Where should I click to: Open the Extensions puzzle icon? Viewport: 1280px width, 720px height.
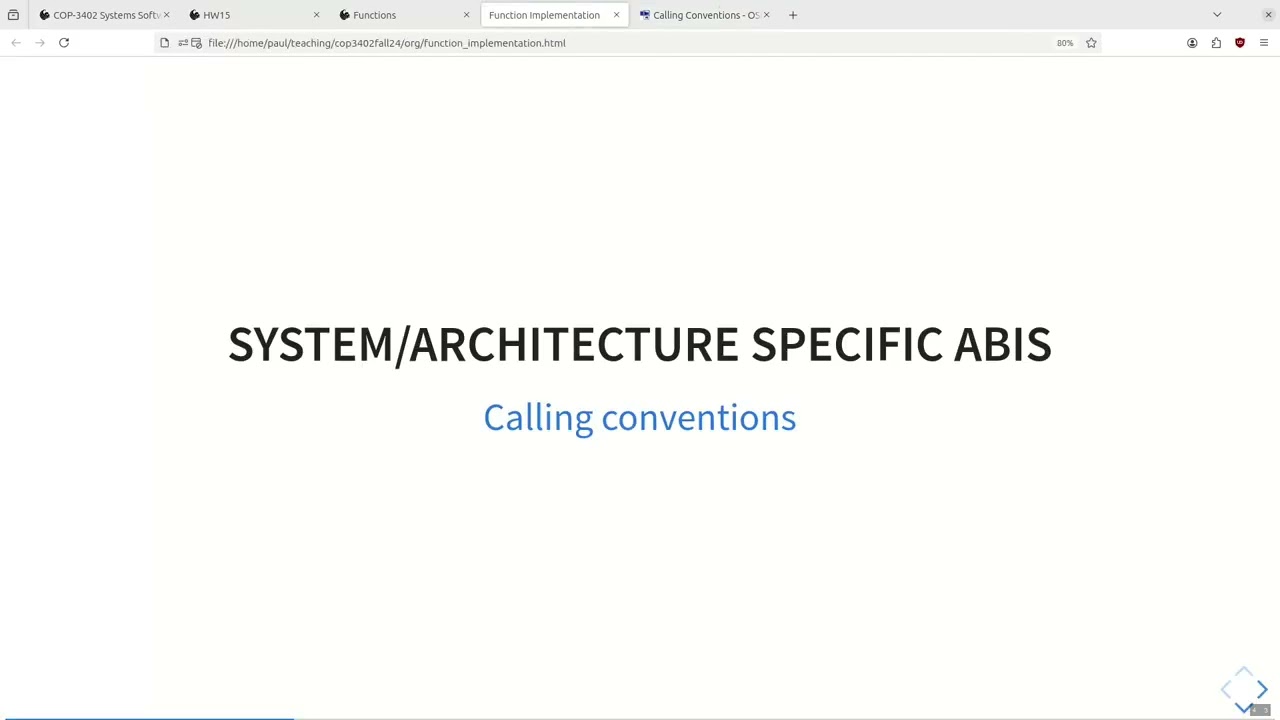[x=1216, y=43]
